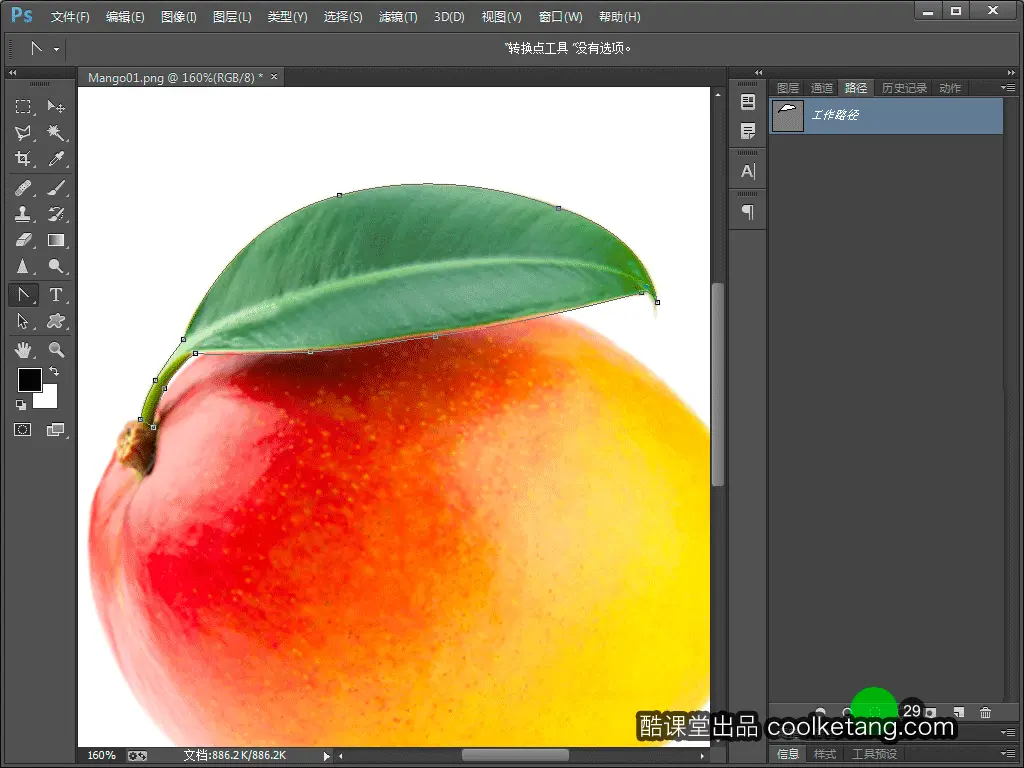This screenshot has width=1024, height=768.
Task: Open the 窗口(W) menu
Action: [x=560, y=17]
